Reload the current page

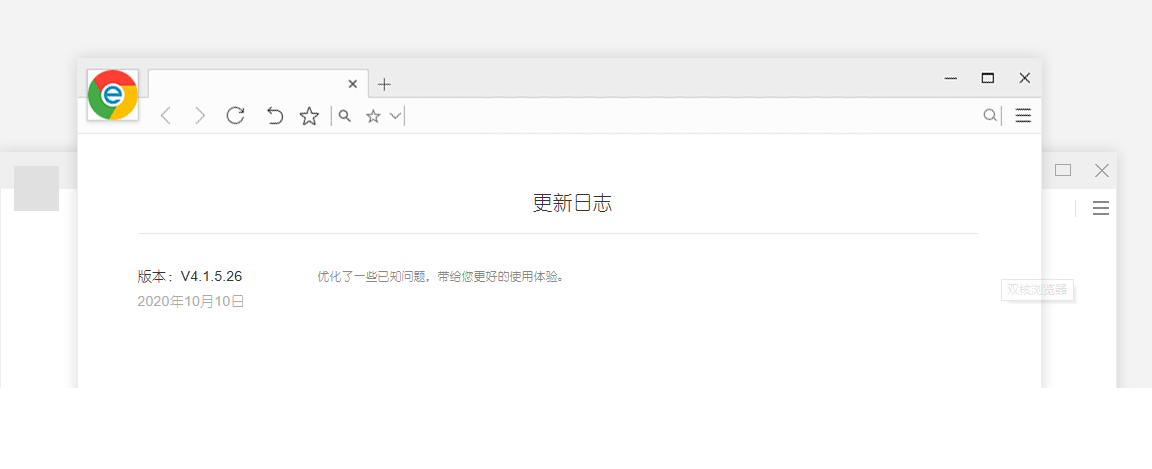pos(235,115)
